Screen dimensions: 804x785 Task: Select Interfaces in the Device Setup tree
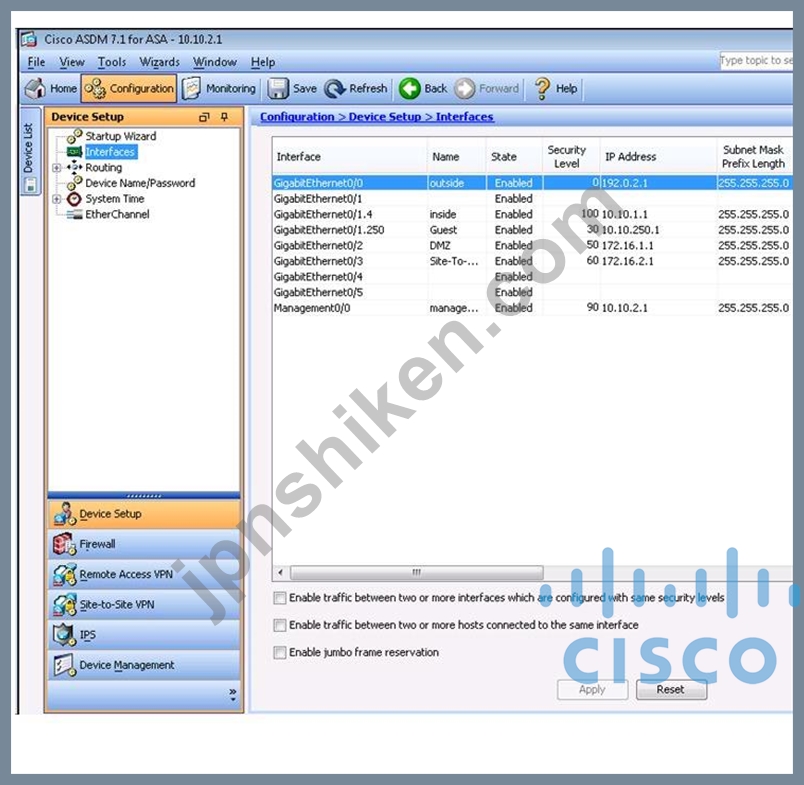110,152
